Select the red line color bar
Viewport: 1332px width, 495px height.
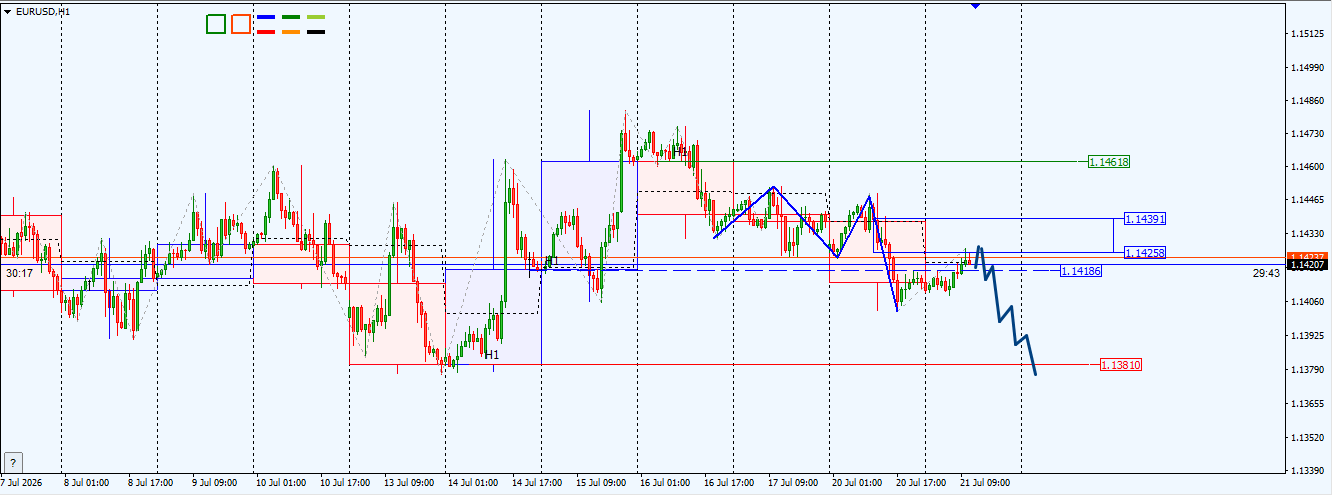pyautogui.click(x=266, y=32)
